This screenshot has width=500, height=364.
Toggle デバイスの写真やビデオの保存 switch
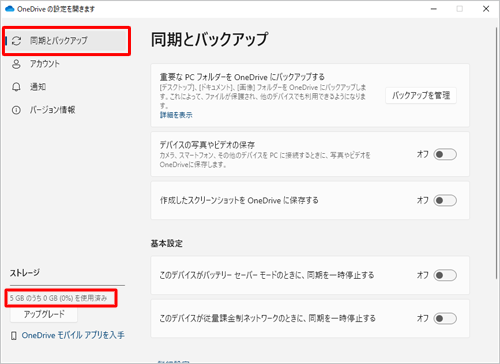coord(445,154)
